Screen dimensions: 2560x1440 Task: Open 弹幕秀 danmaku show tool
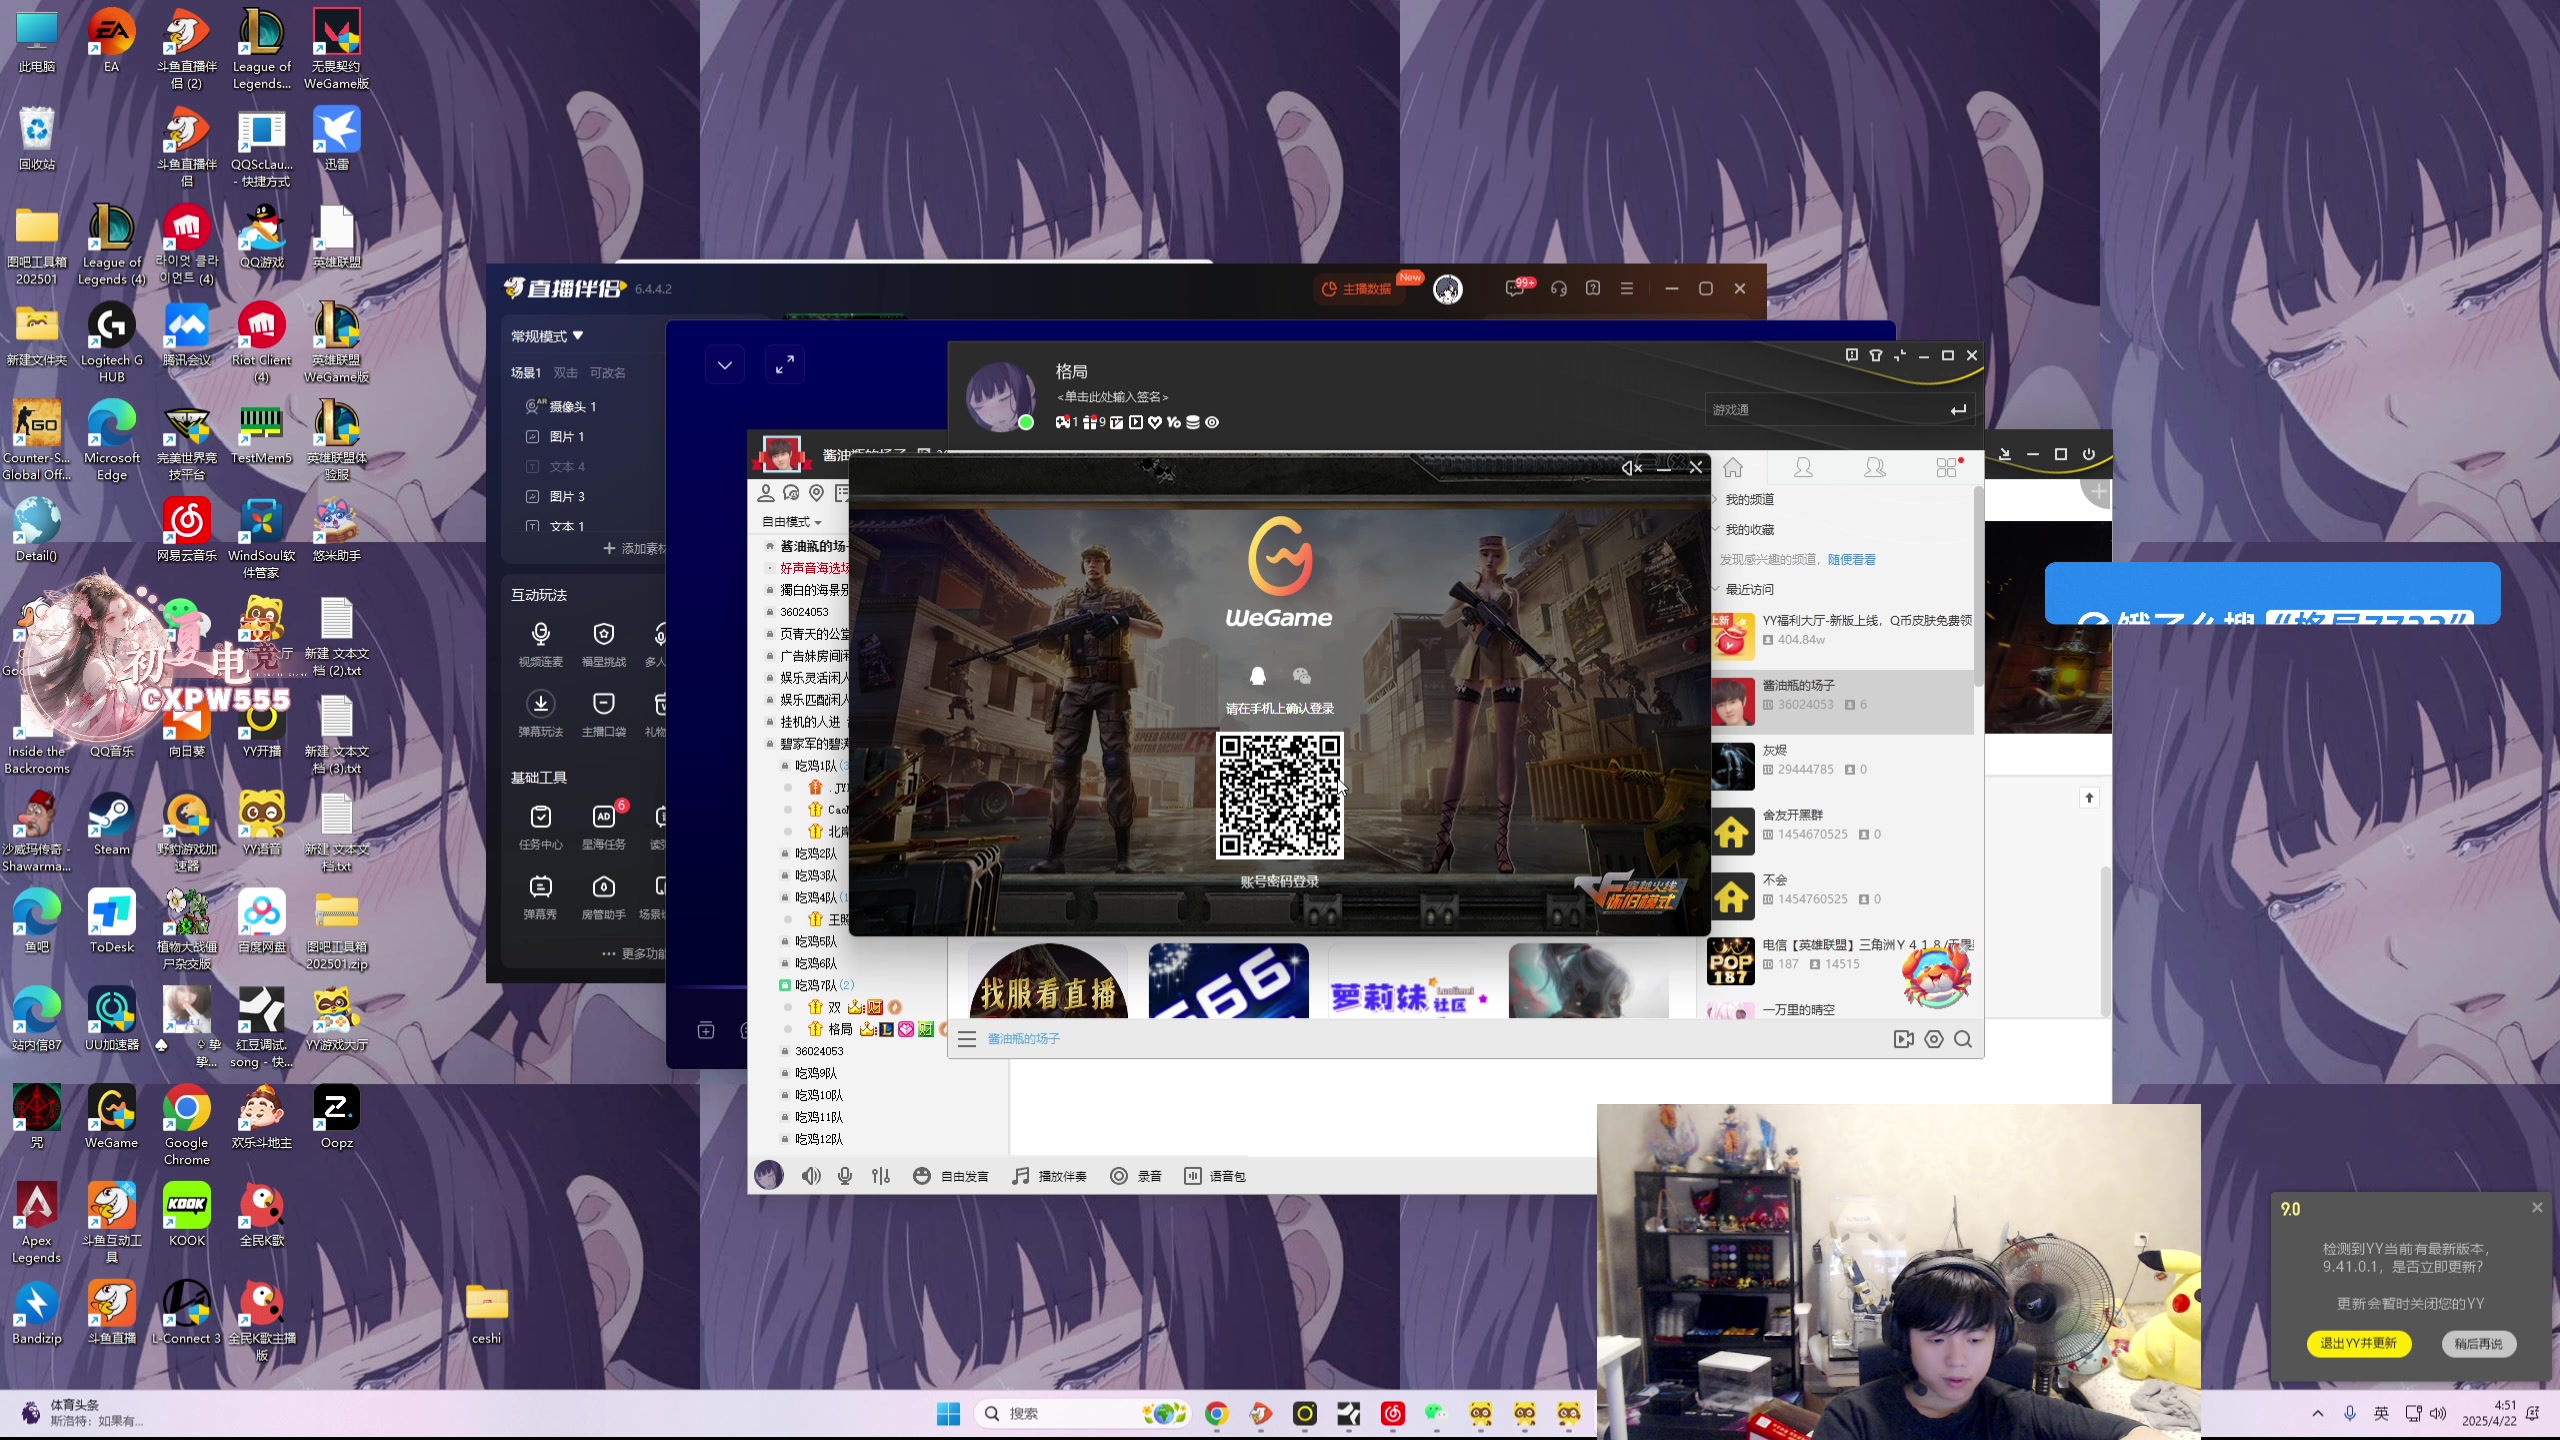tap(540, 897)
